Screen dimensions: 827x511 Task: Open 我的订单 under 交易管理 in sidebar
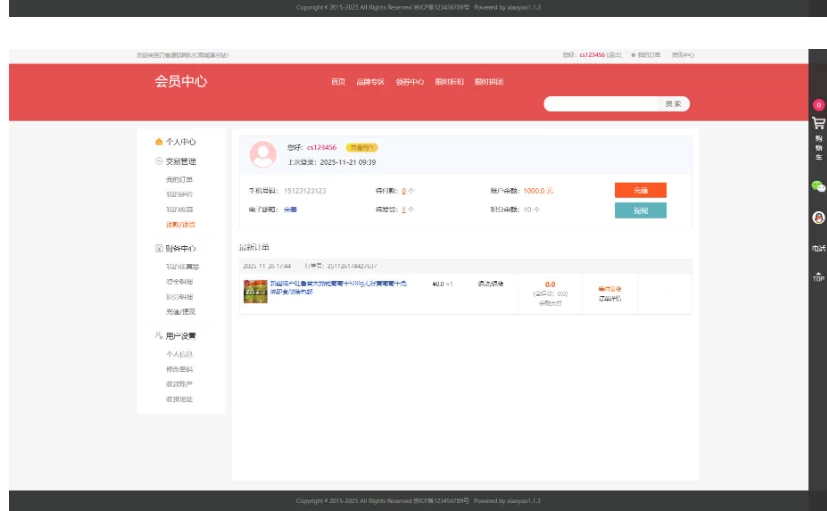pyautogui.click(x=179, y=179)
